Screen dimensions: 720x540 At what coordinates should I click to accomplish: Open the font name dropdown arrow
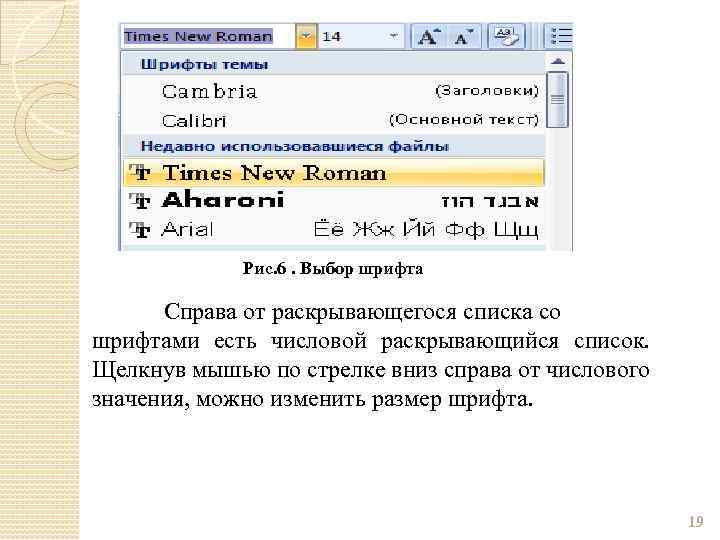(306, 36)
